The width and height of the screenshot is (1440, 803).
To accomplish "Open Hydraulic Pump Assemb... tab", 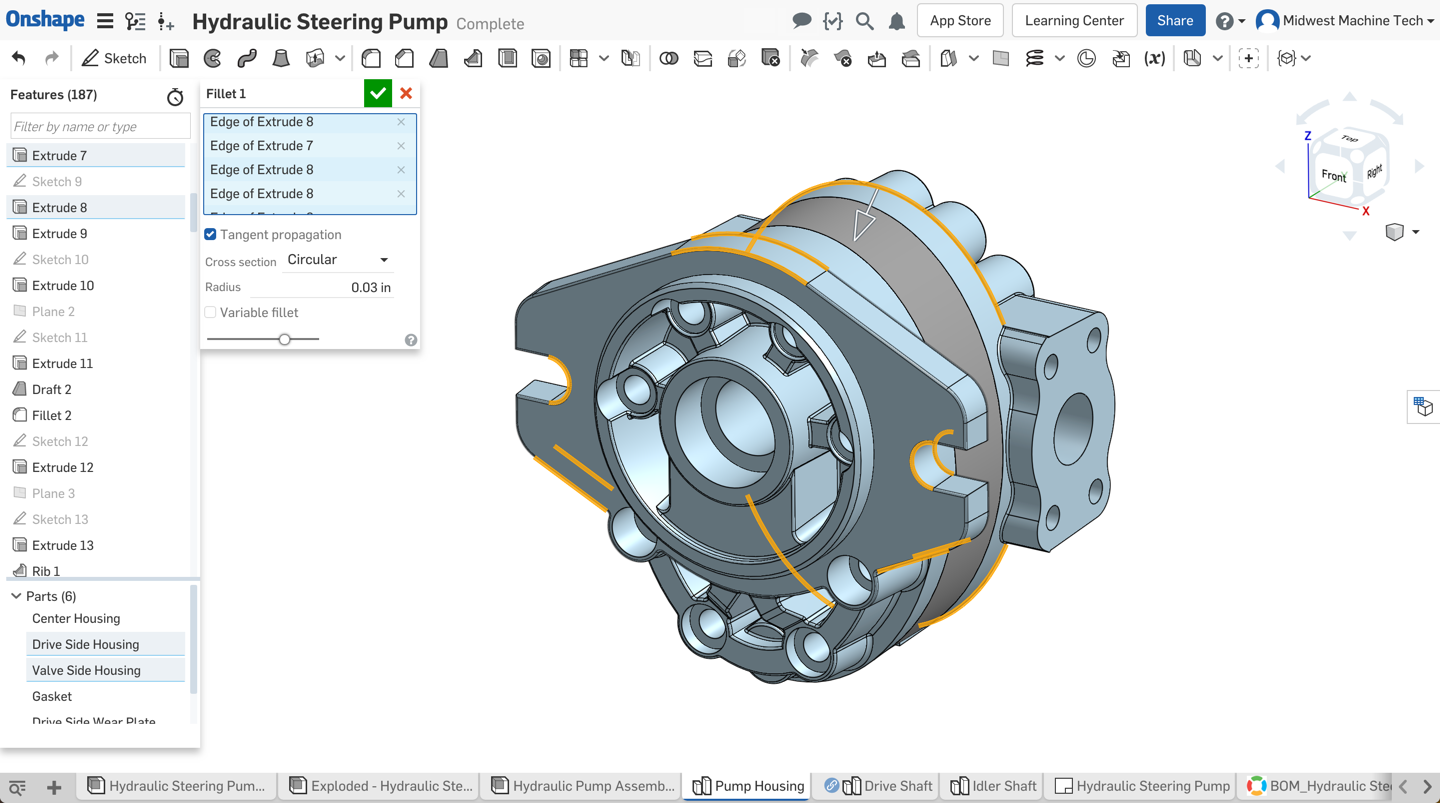I will click(x=583, y=786).
